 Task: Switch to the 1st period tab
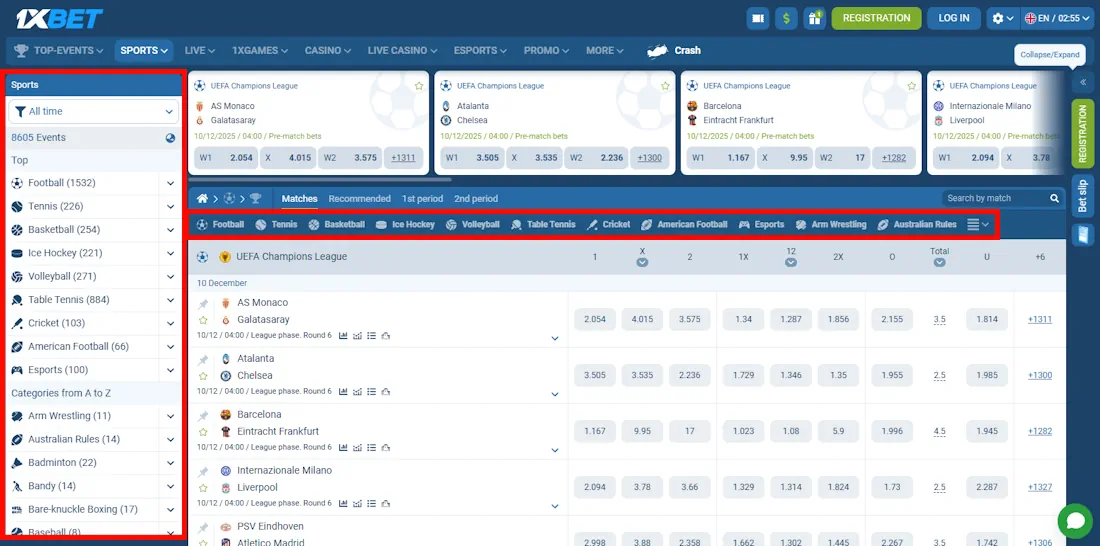(x=422, y=199)
